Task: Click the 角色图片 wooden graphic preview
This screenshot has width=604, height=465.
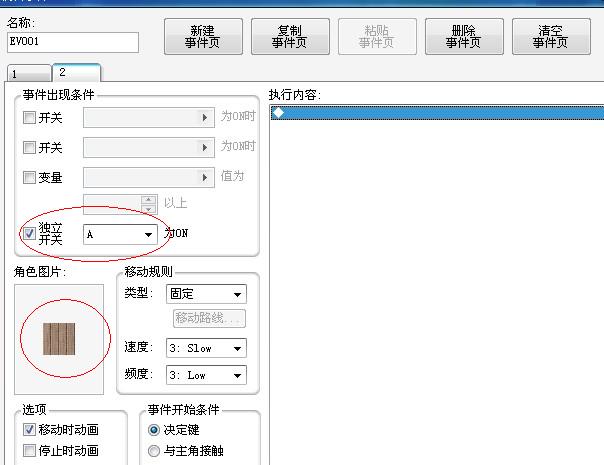Action: pos(59,339)
